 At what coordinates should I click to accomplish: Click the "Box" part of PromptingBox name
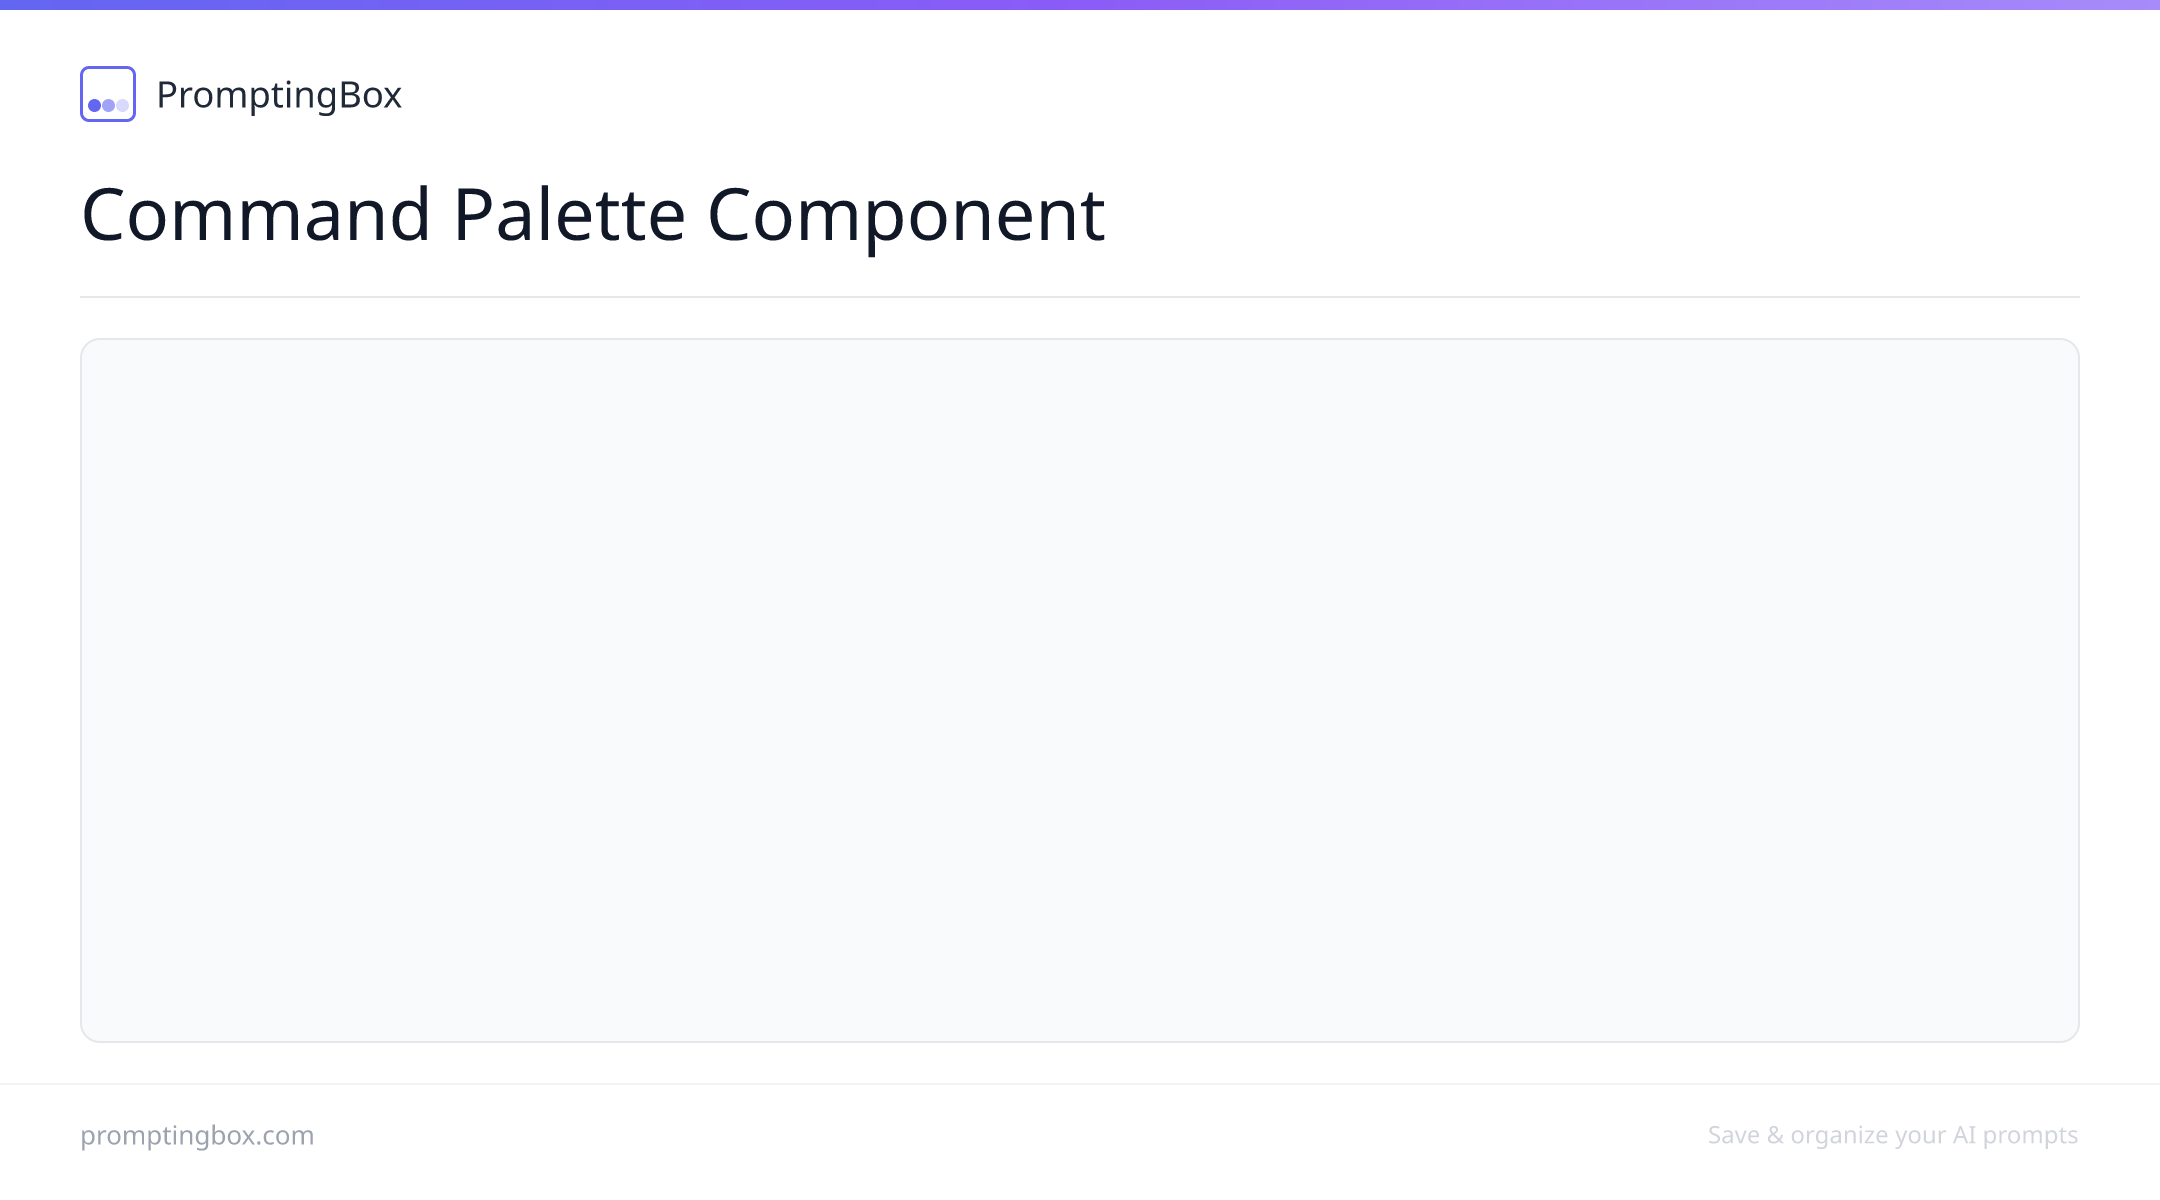pos(370,95)
